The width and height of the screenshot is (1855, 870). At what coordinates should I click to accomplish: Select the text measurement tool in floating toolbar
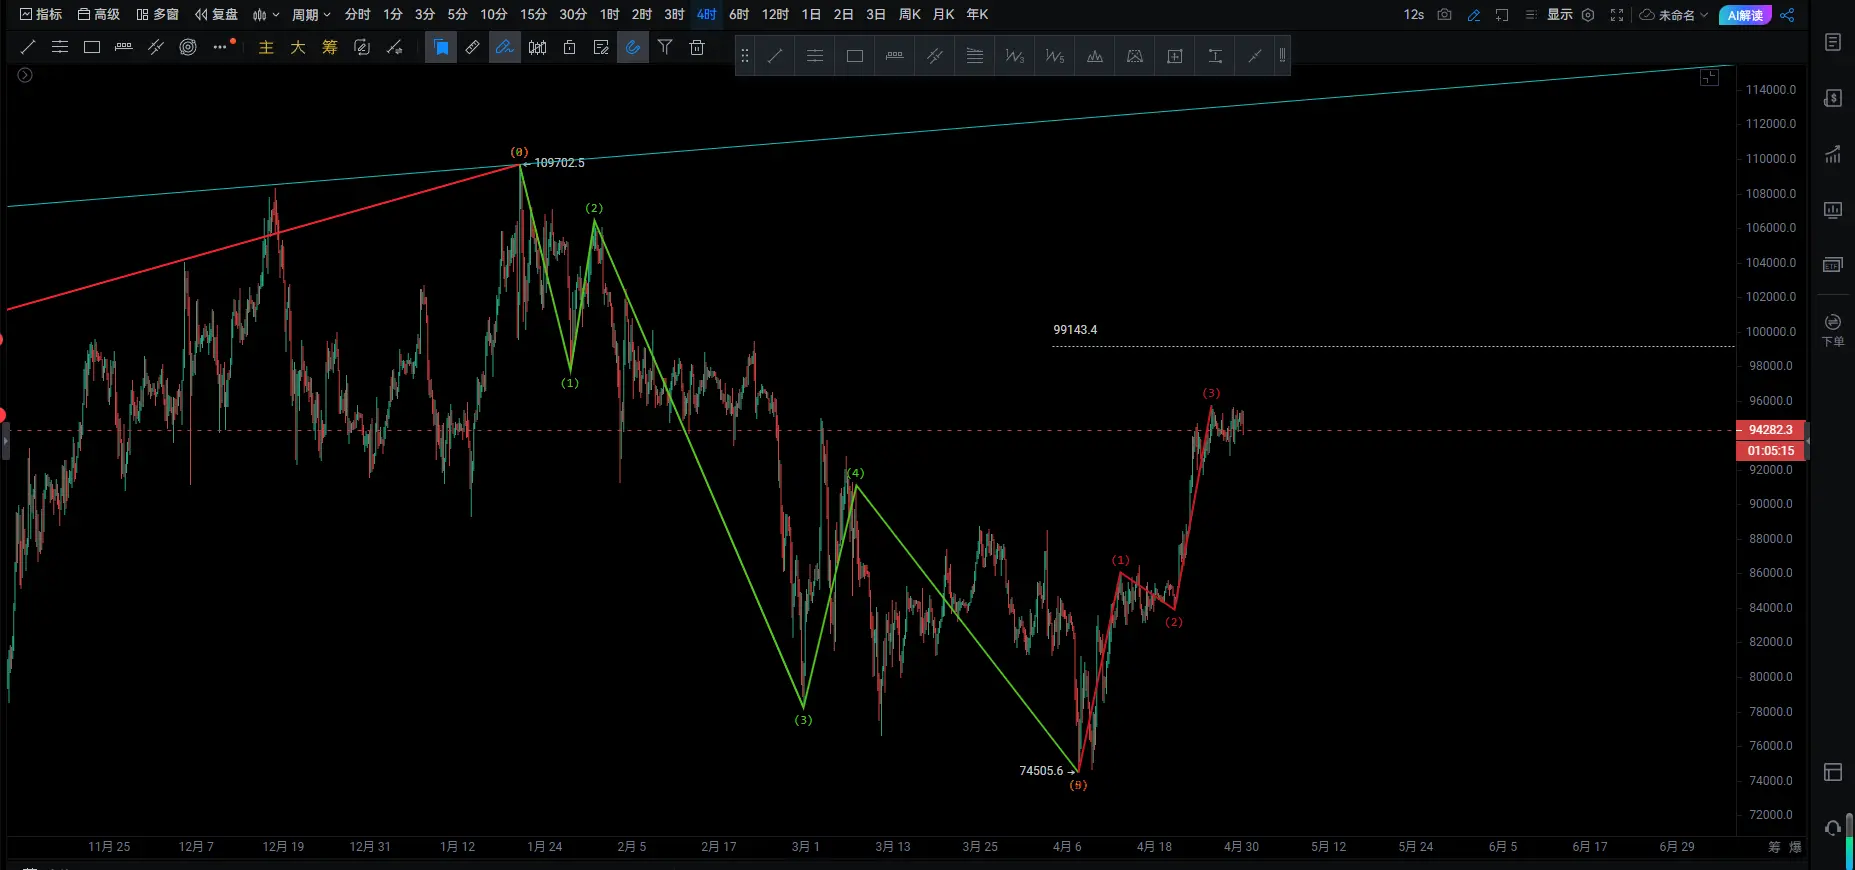[x=1215, y=56]
